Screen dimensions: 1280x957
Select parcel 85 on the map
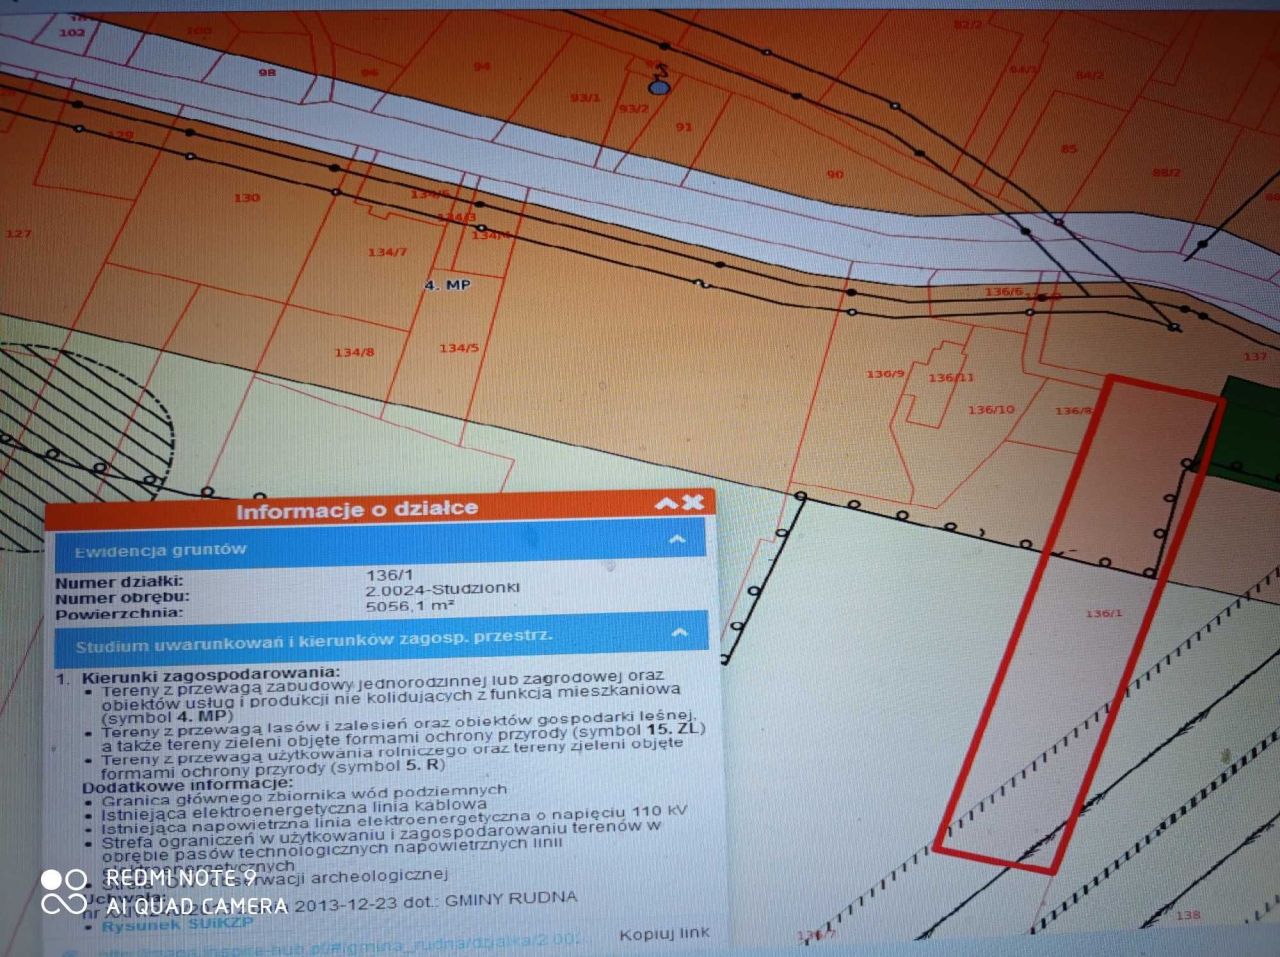[1069, 150]
